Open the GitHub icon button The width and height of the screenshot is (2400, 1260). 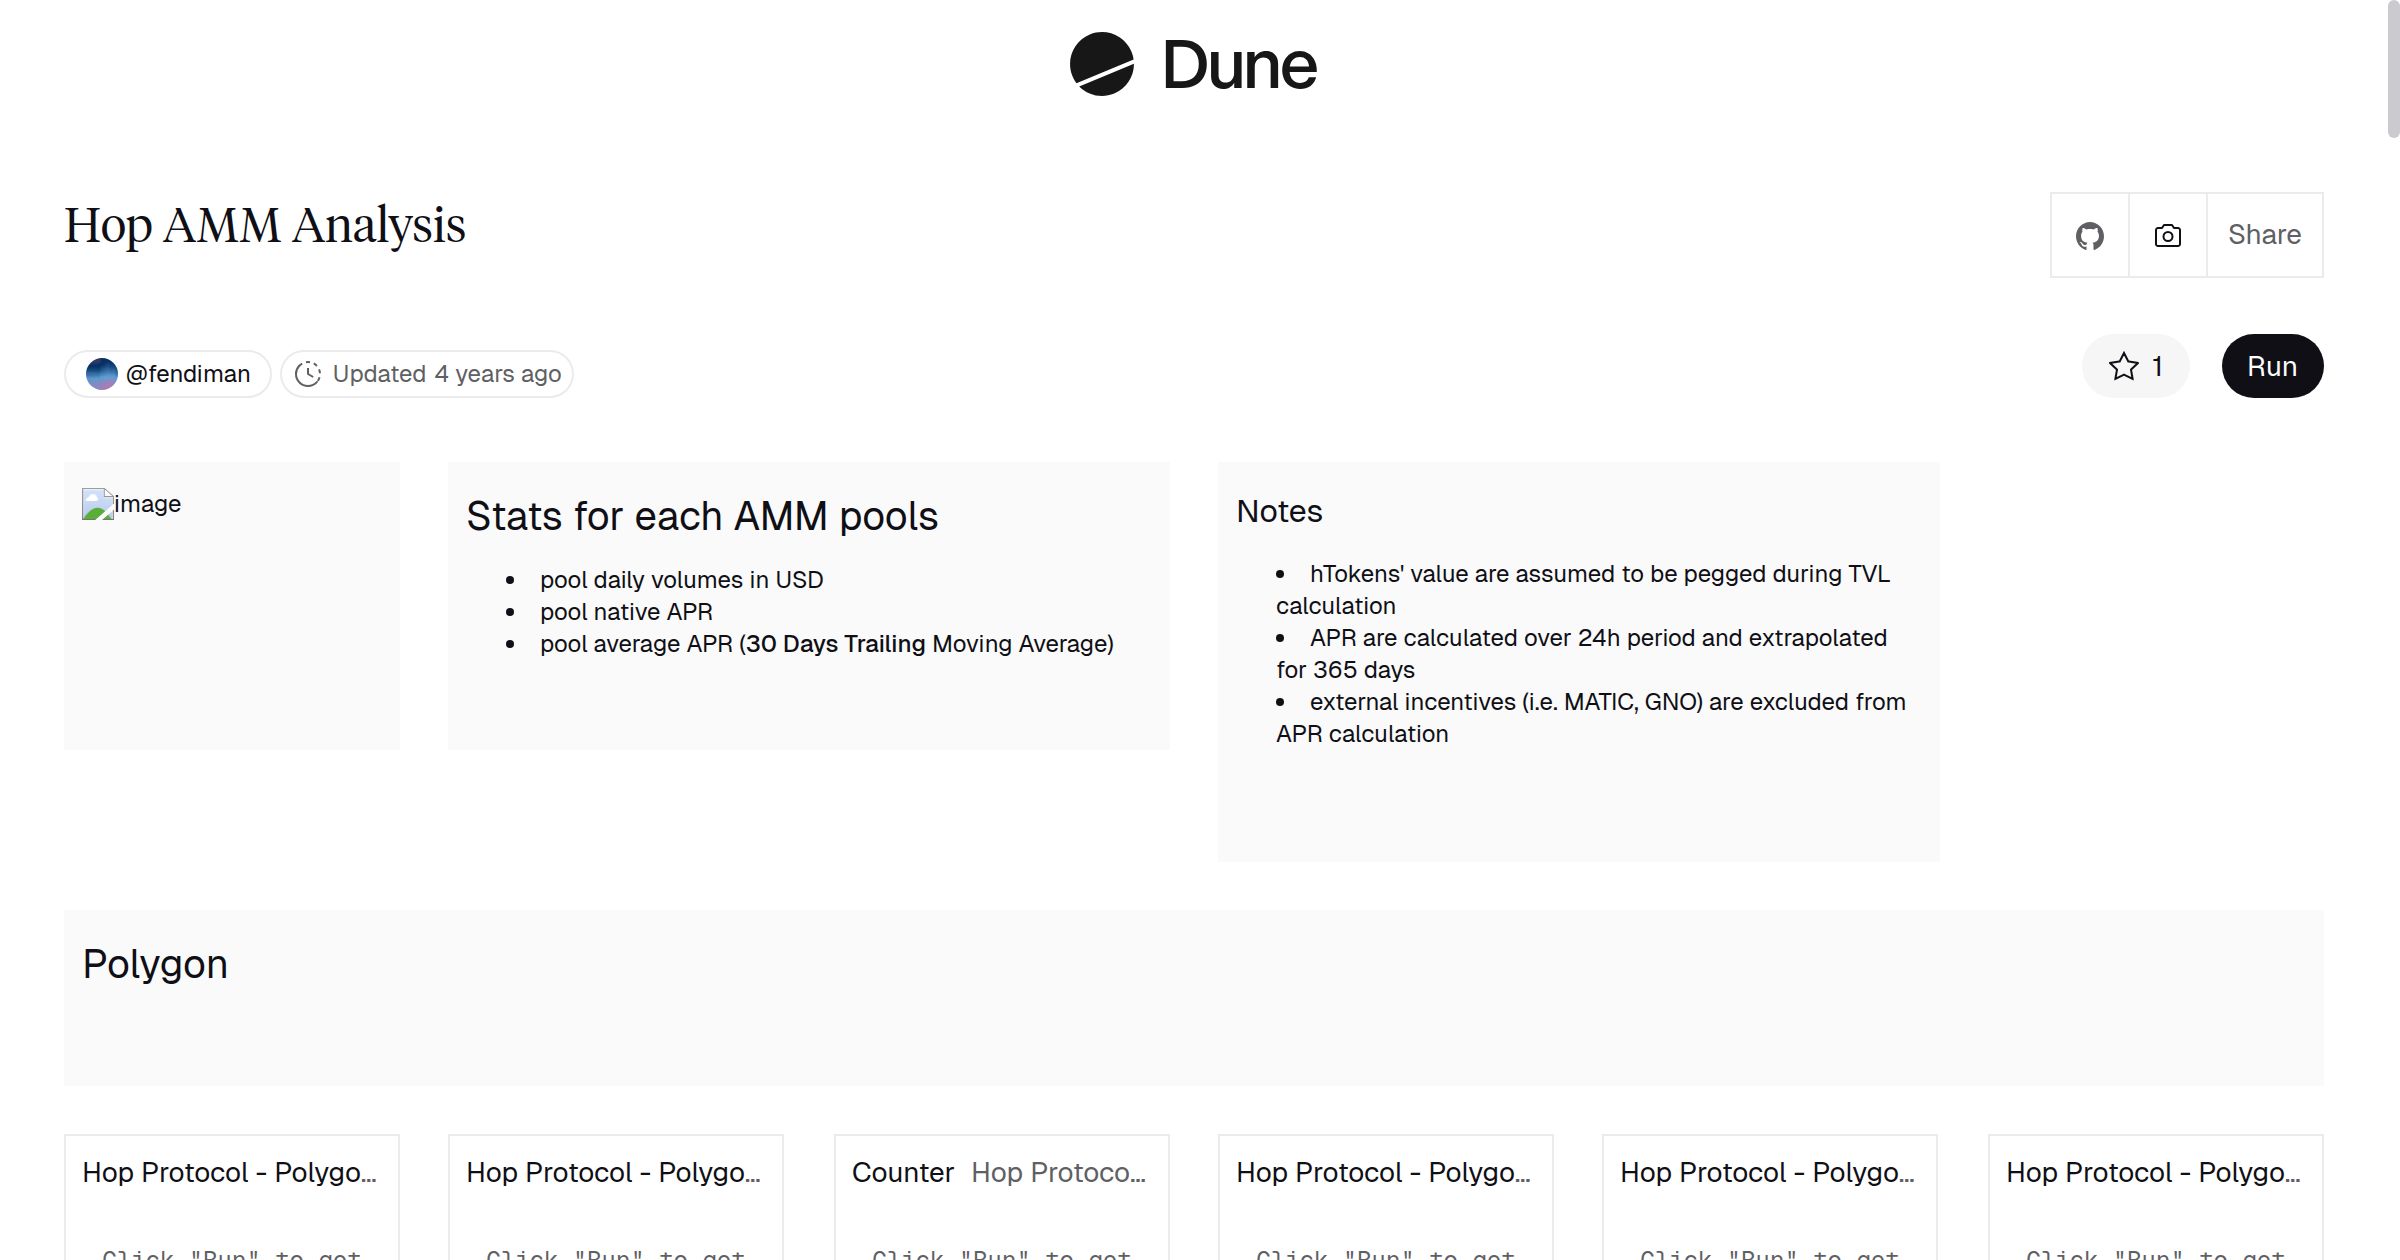click(x=2089, y=236)
